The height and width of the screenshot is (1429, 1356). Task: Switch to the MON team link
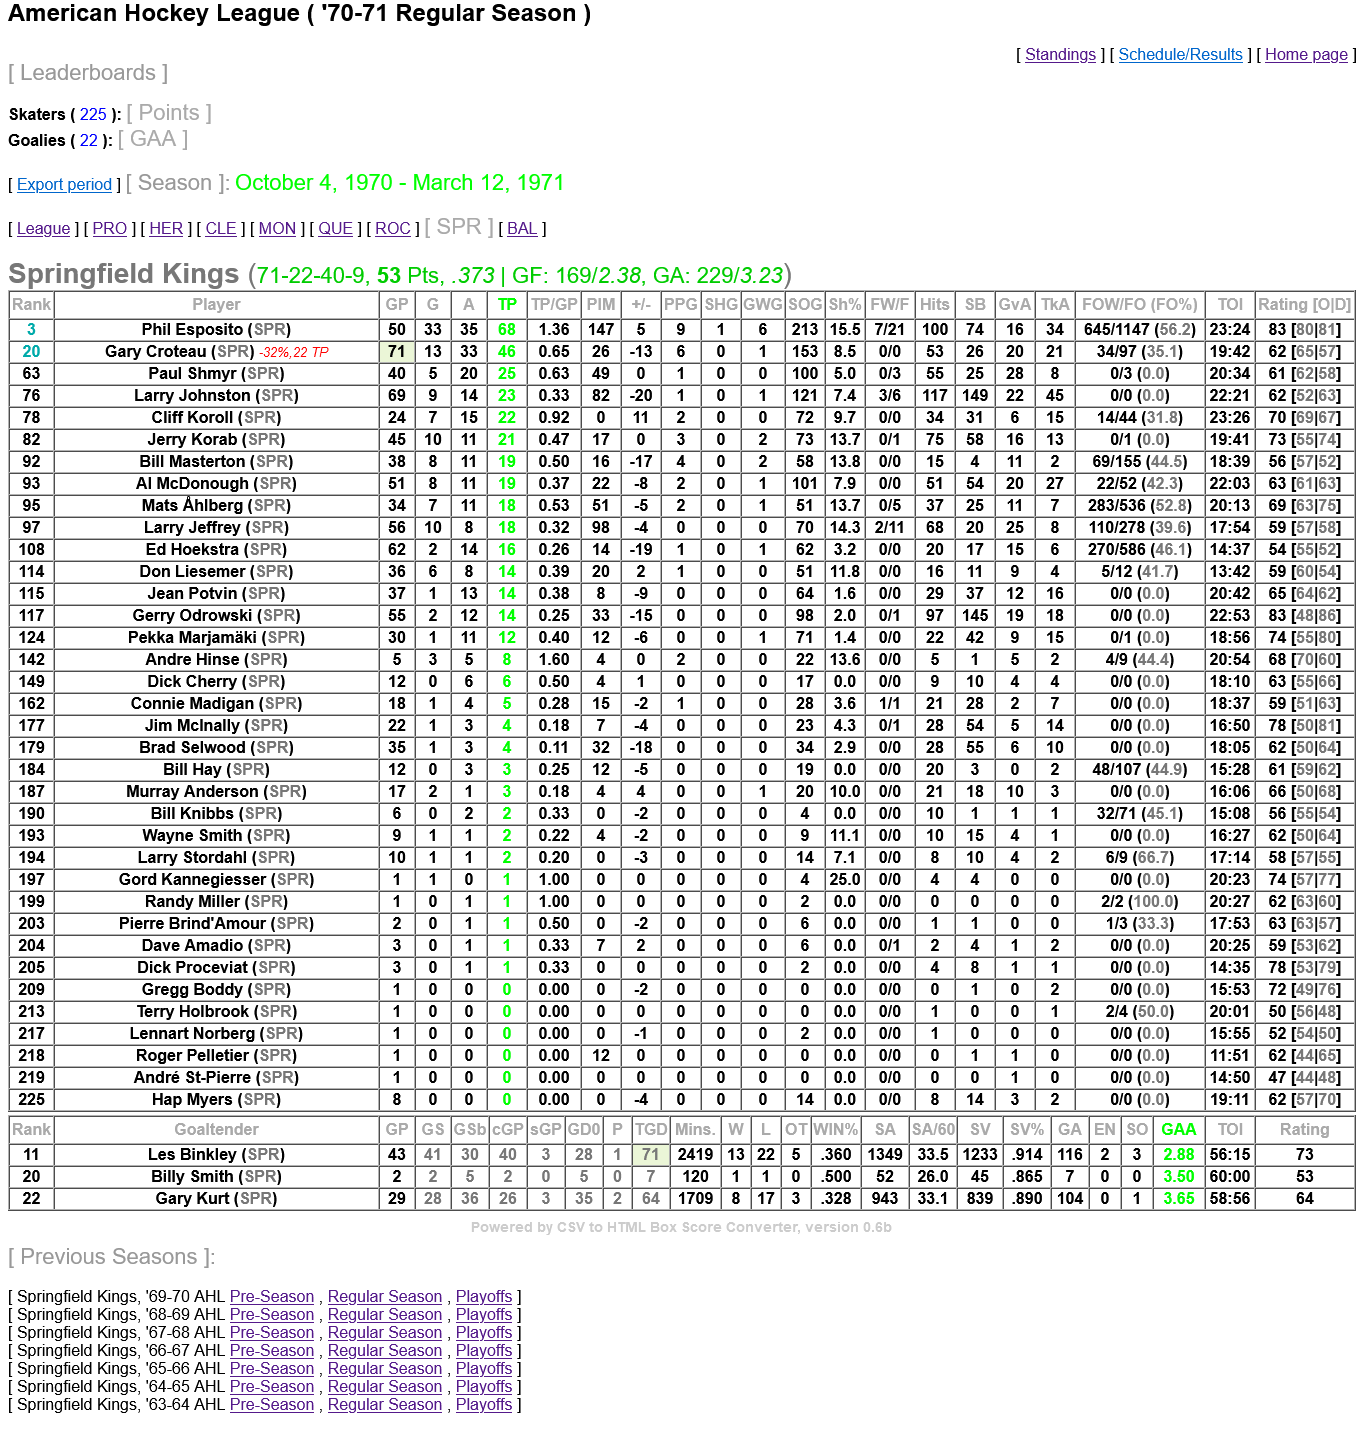pos(277,229)
